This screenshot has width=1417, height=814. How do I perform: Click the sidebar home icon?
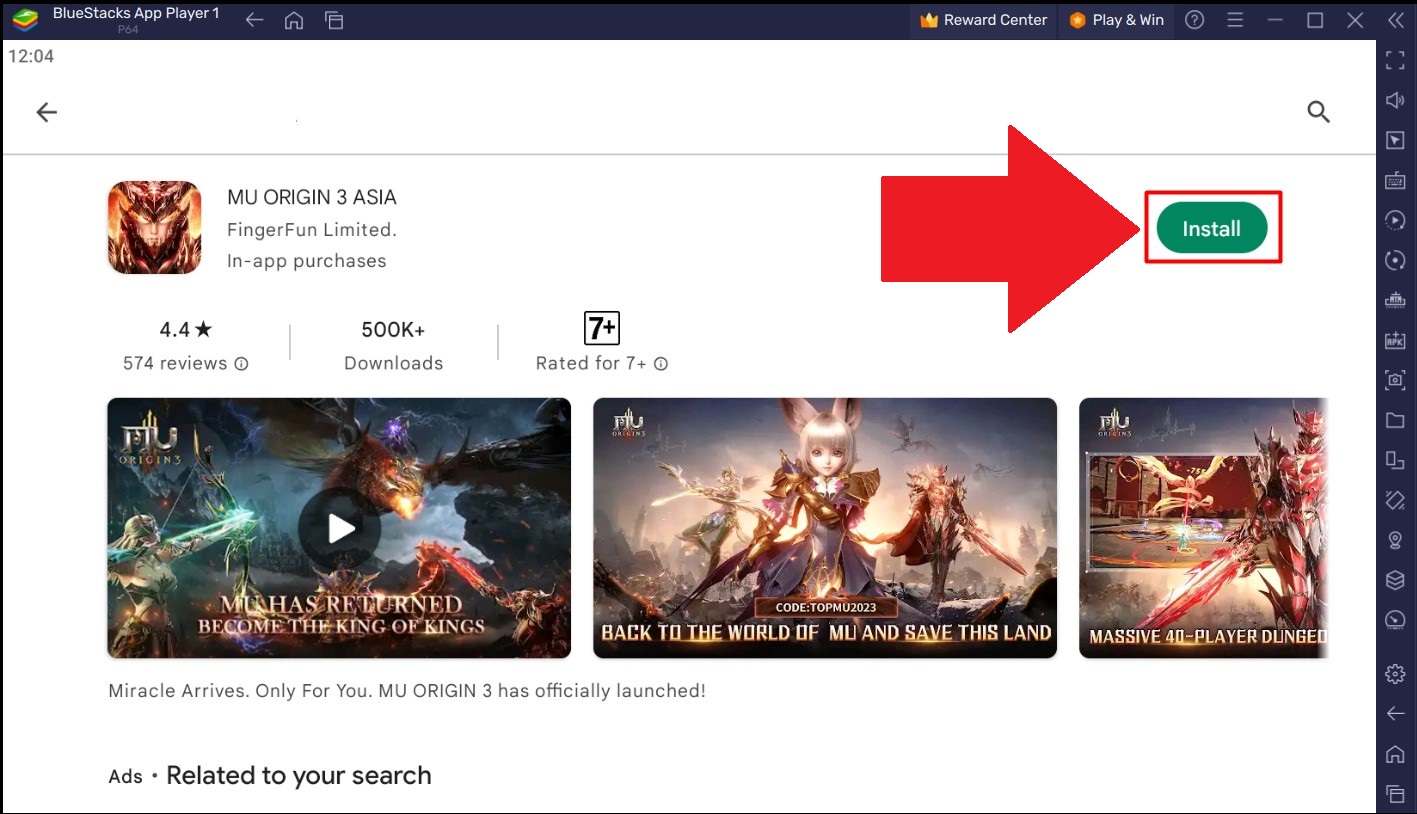click(1395, 753)
